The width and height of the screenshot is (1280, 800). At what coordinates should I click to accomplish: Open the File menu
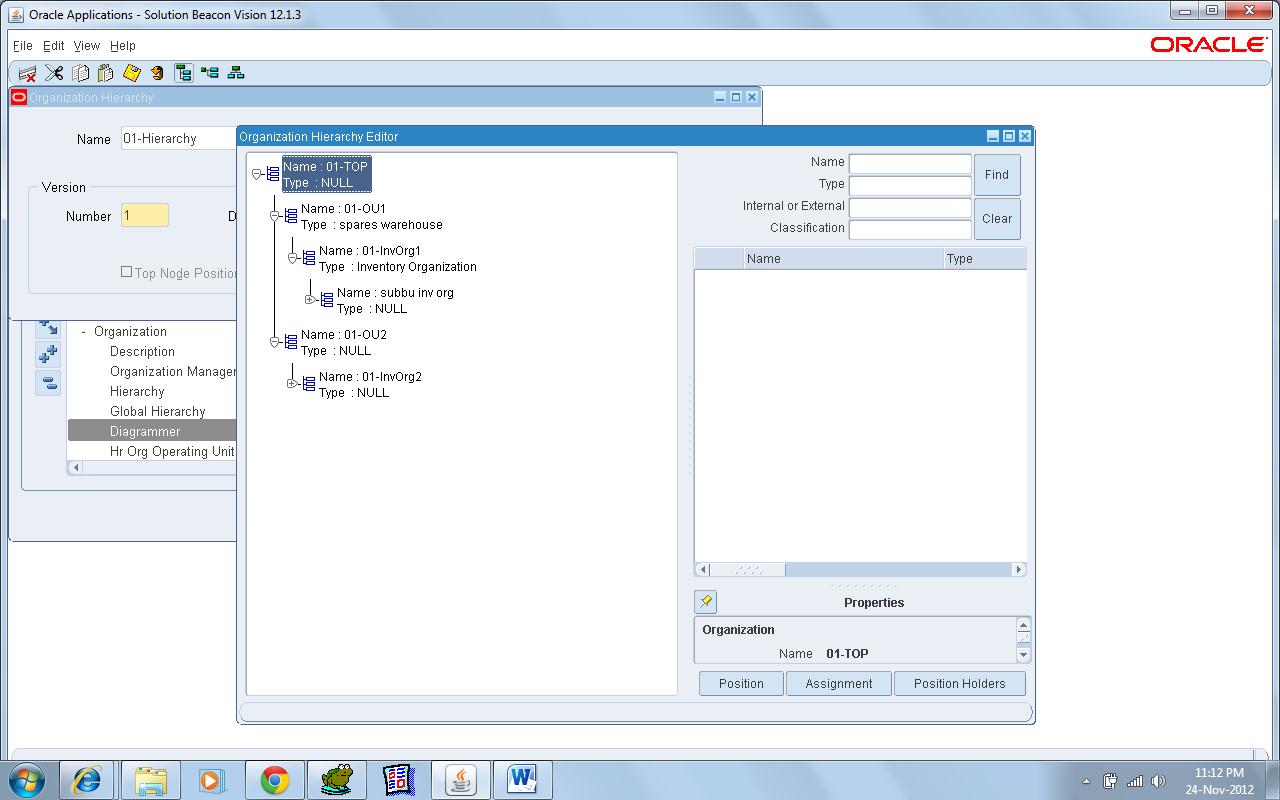[x=22, y=45]
